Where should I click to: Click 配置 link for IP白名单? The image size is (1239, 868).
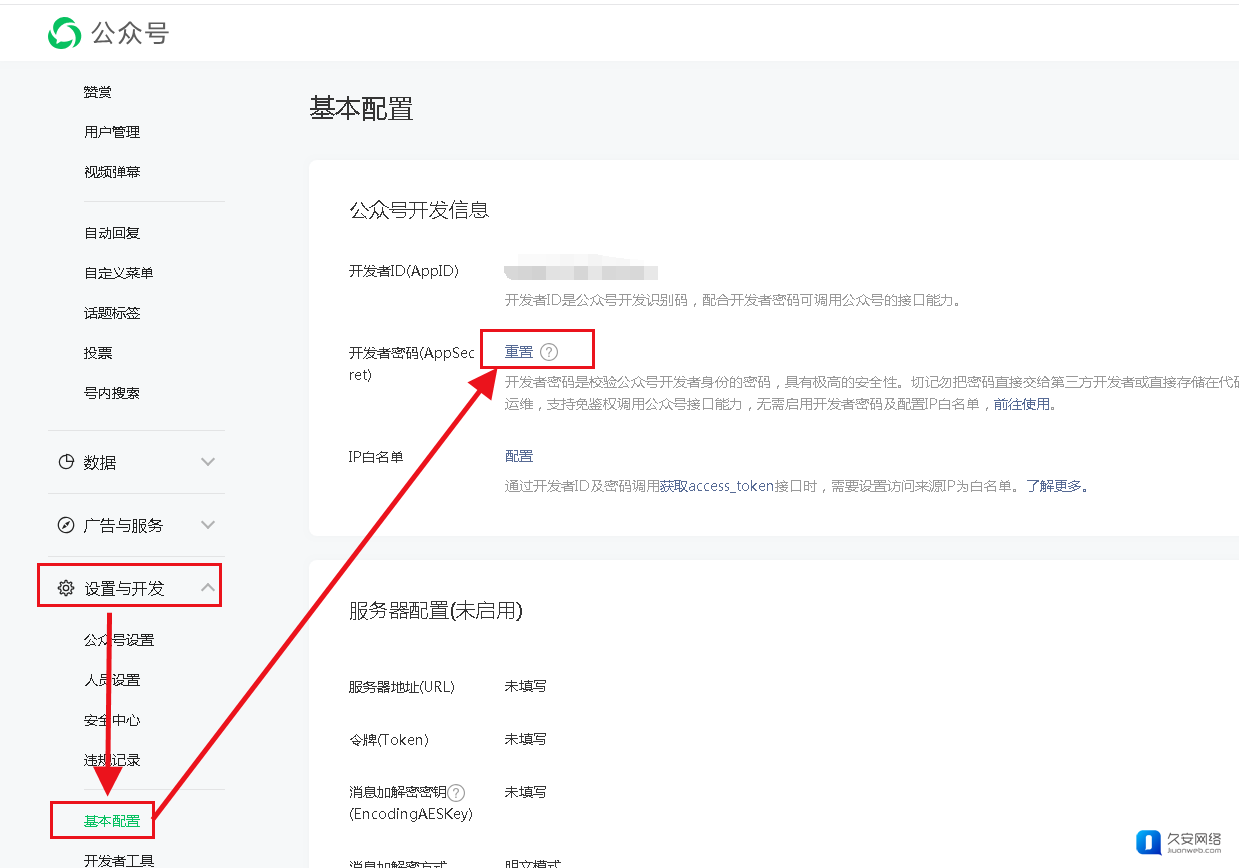pyautogui.click(x=519, y=456)
